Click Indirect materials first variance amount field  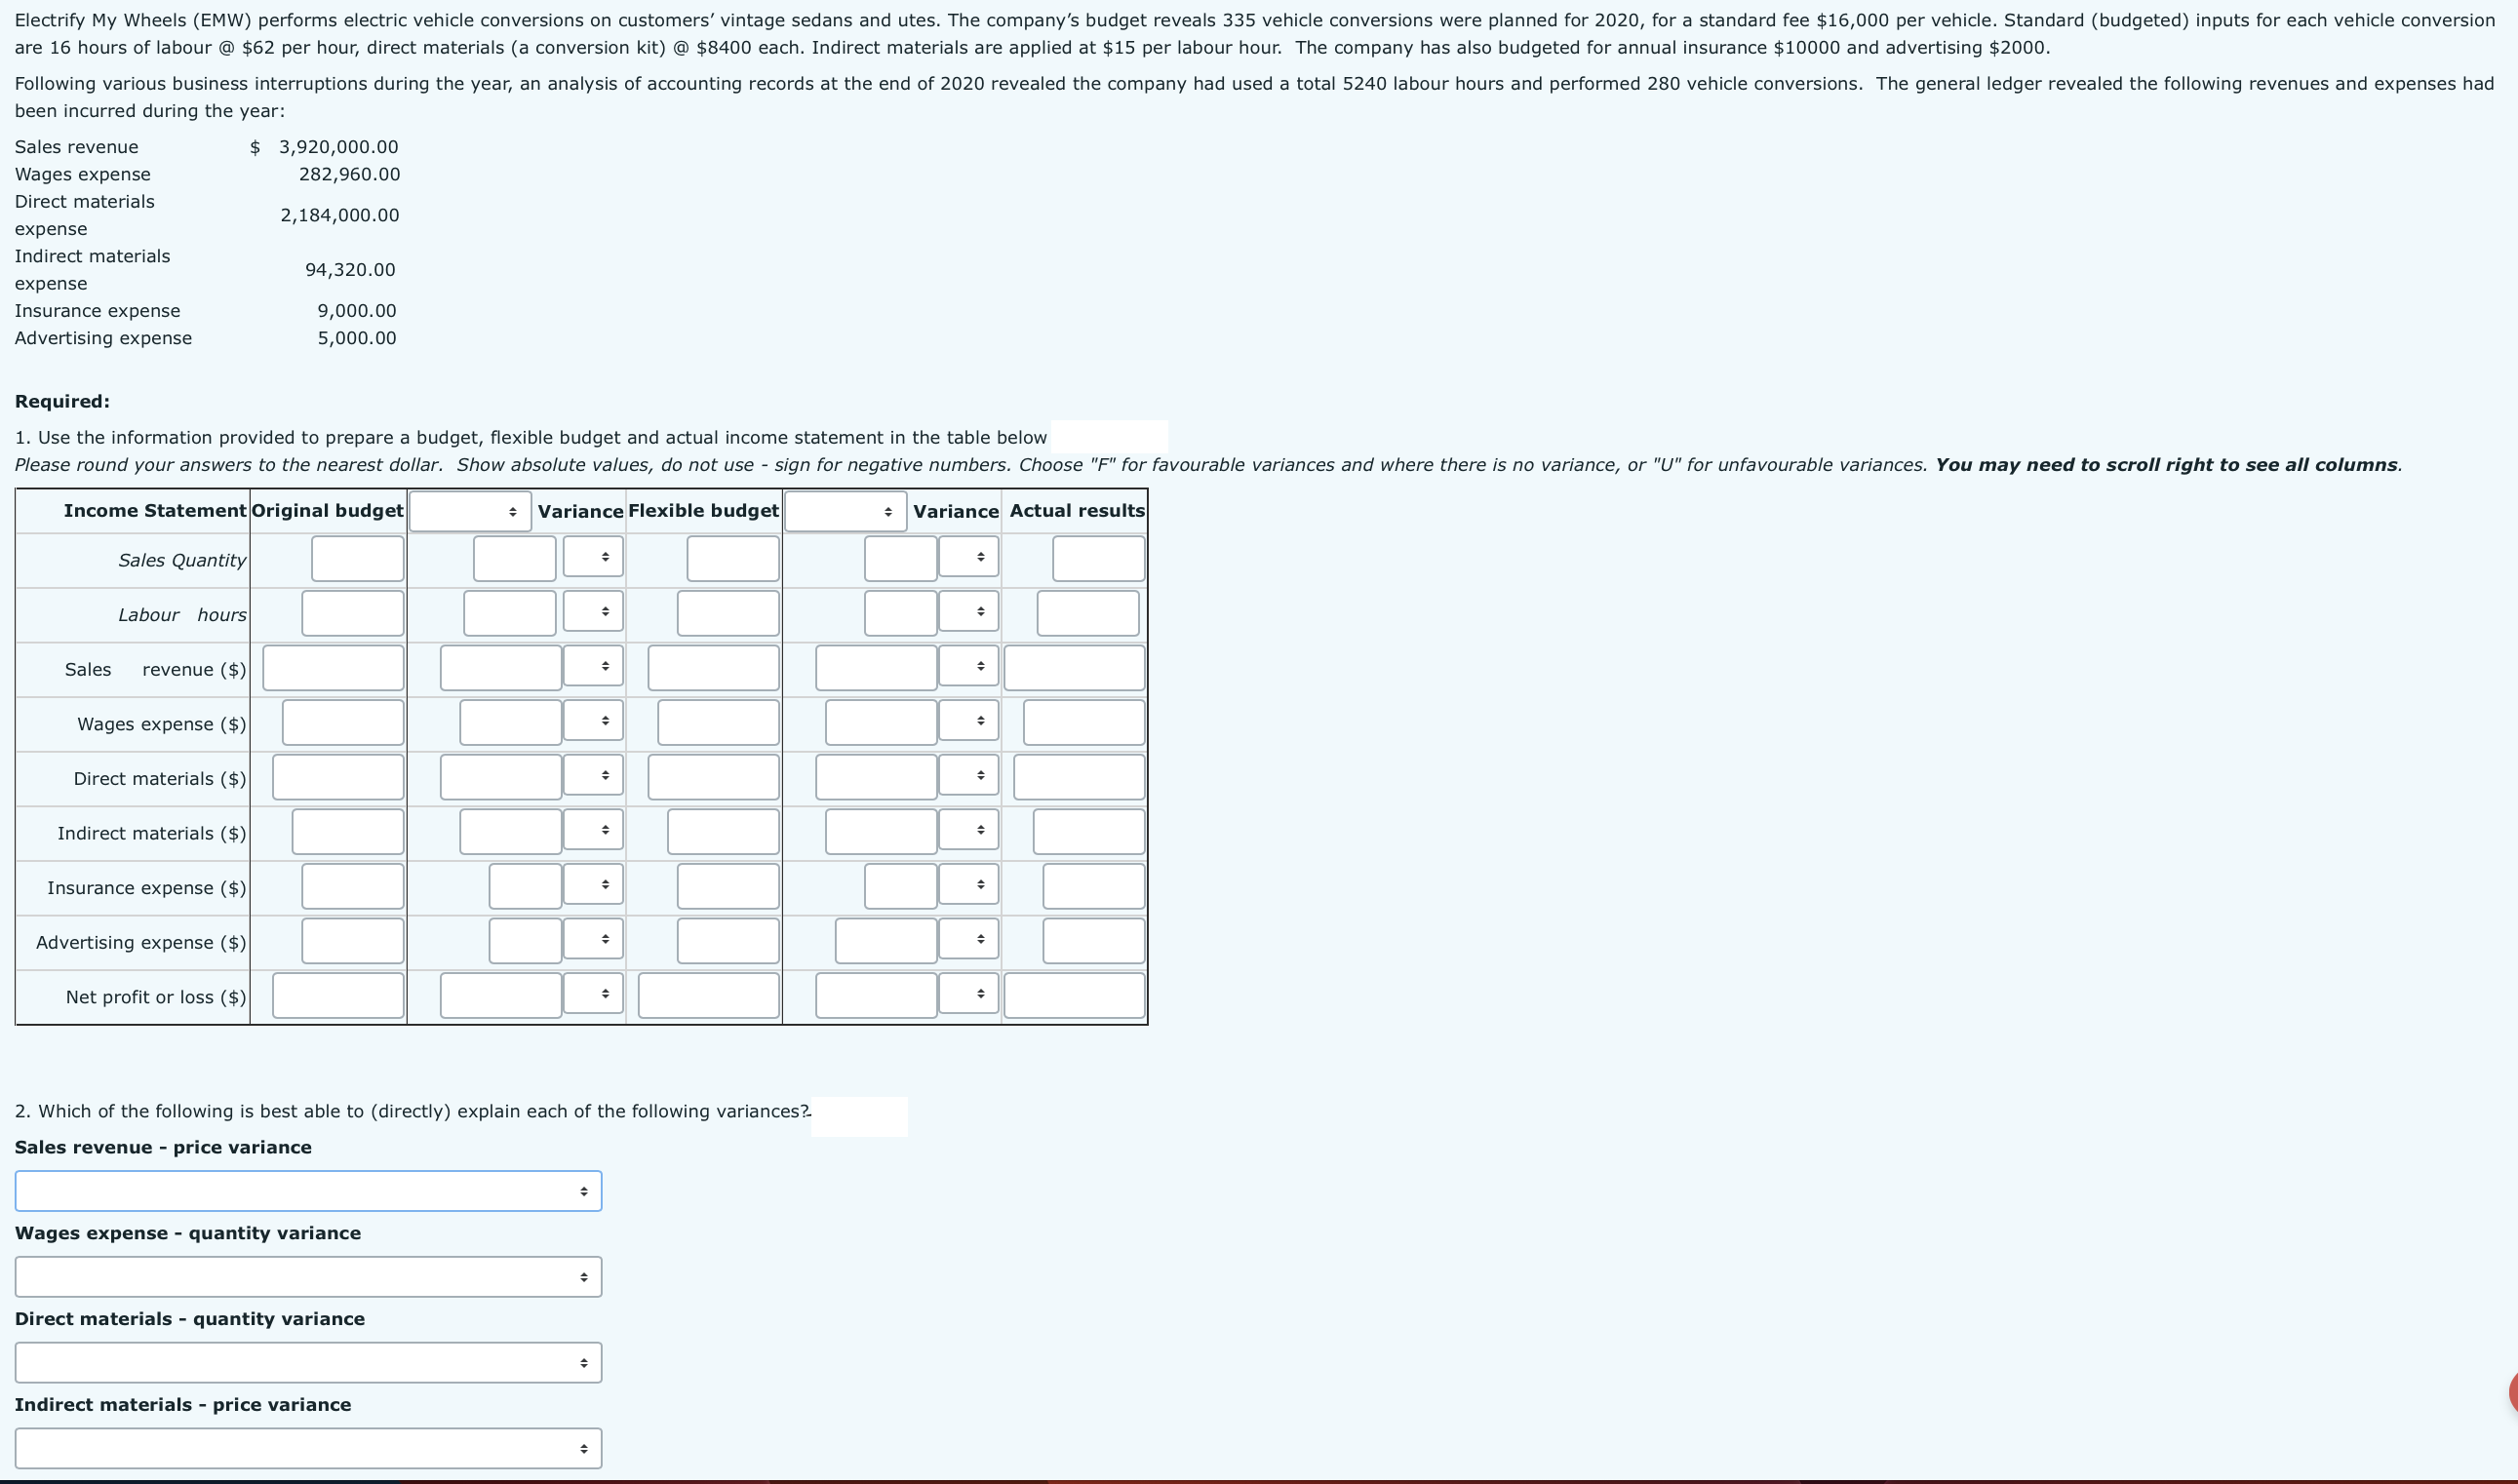coord(510,832)
